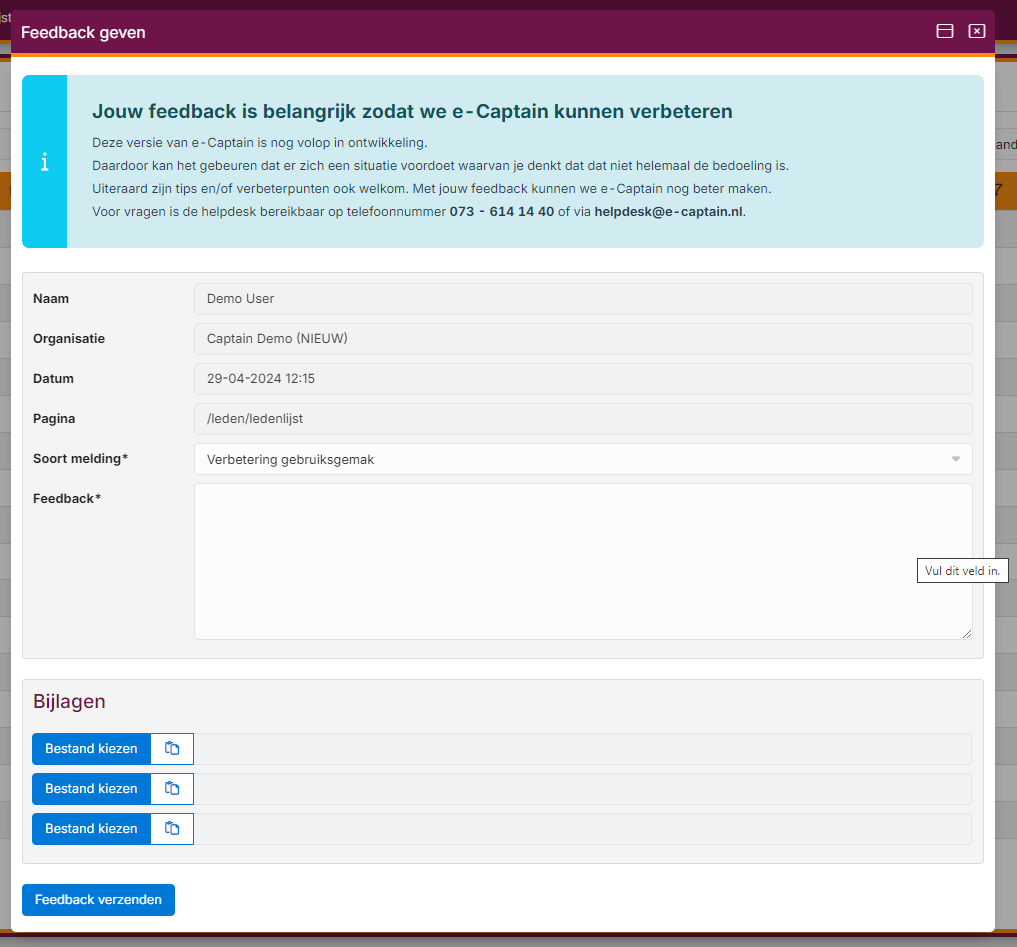Image resolution: width=1017 pixels, height=947 pixels.
Task: Click the Vul dit veld in. tooltip
Action: [963, 571]
